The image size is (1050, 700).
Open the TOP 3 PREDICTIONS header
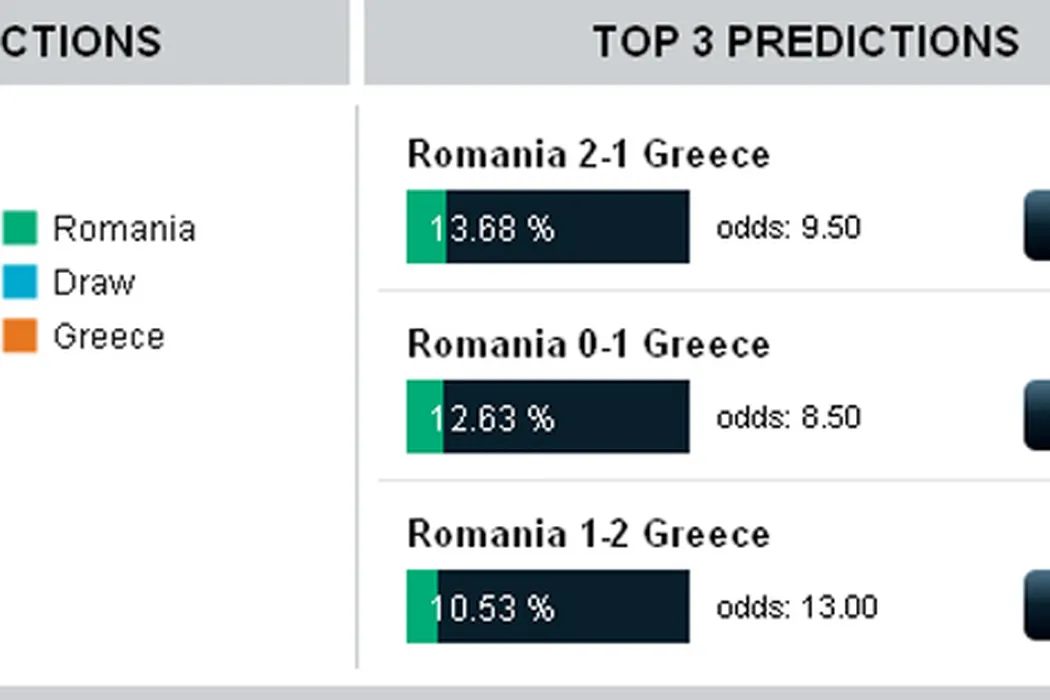(805, 42)
